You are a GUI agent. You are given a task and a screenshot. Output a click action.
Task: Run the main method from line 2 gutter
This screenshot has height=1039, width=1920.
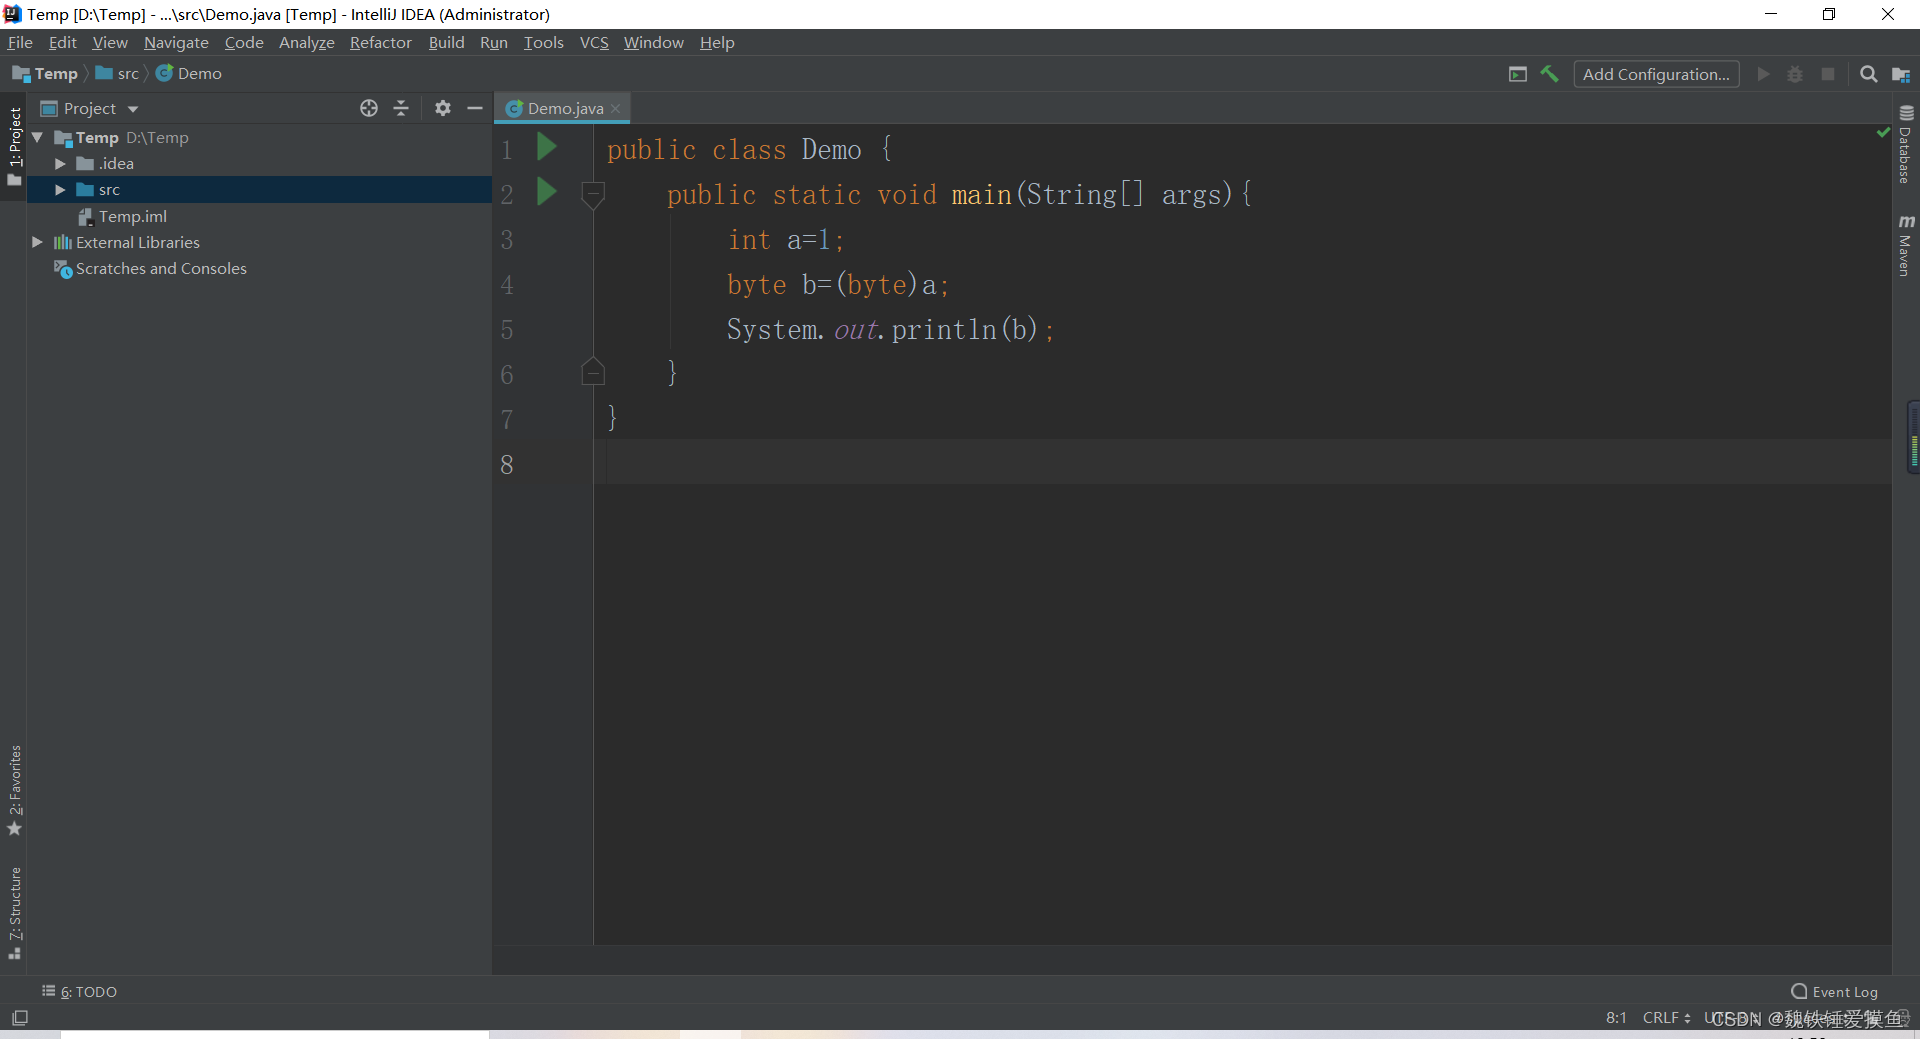(546, 191)
